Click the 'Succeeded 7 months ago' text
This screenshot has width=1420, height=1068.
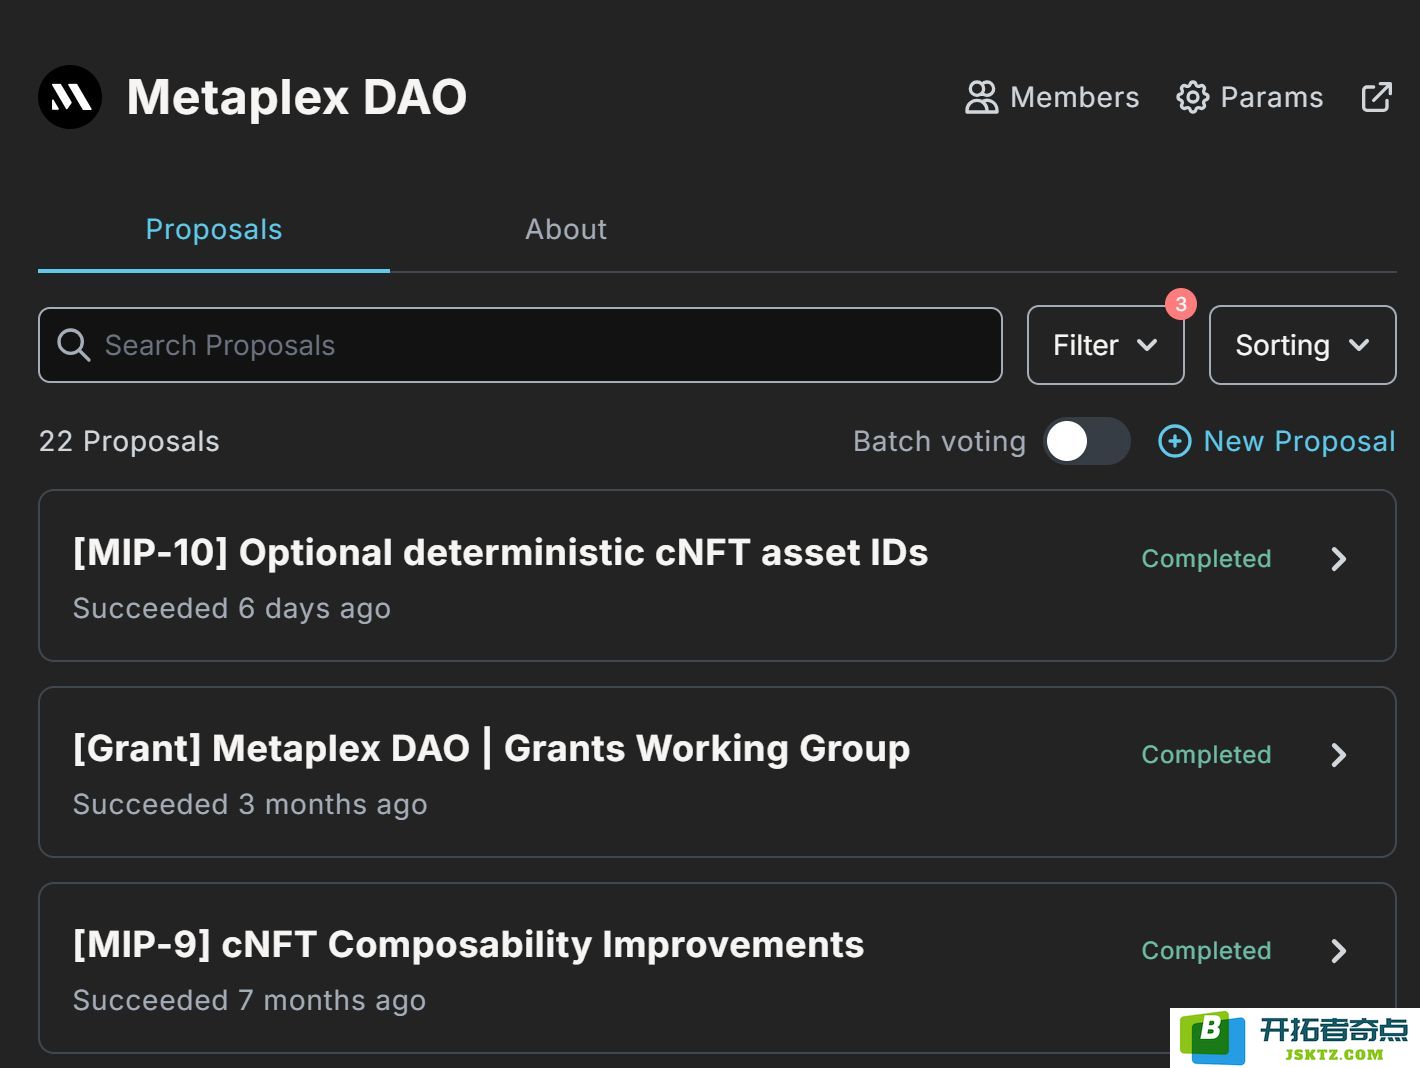click(x=250, y=1000)
